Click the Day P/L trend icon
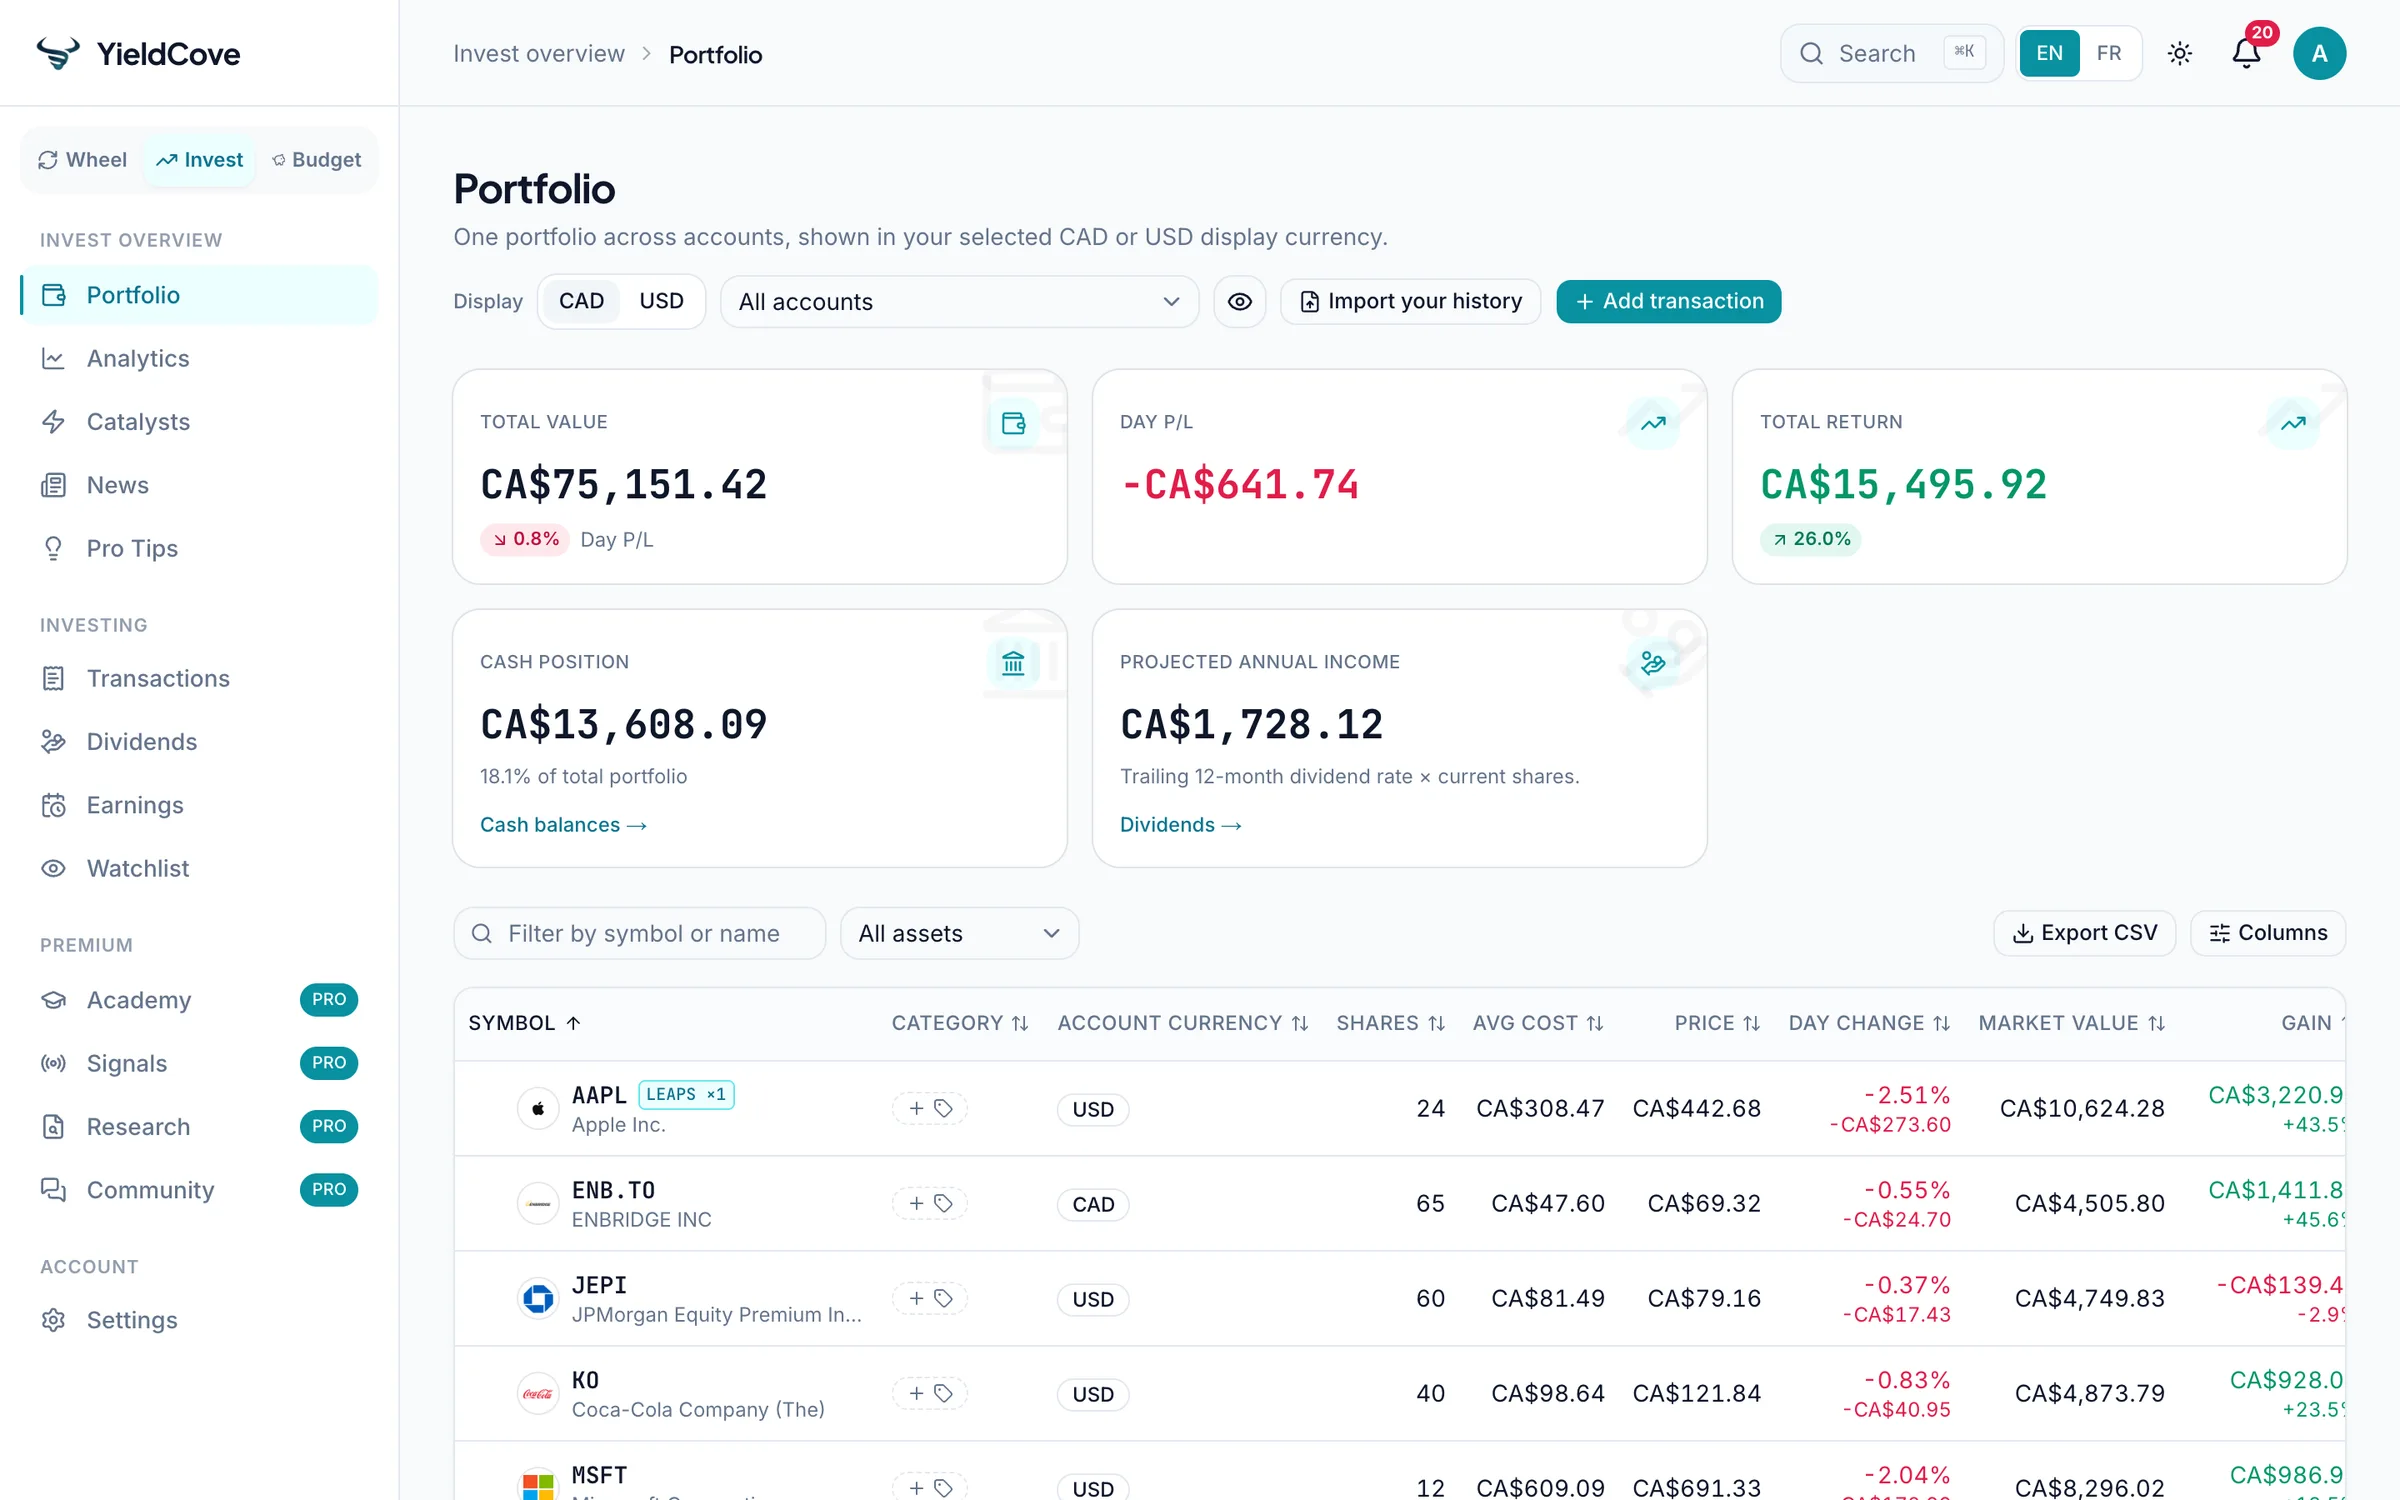The height and width of the screenshot is (1500, 2400). coord(1653,423)
